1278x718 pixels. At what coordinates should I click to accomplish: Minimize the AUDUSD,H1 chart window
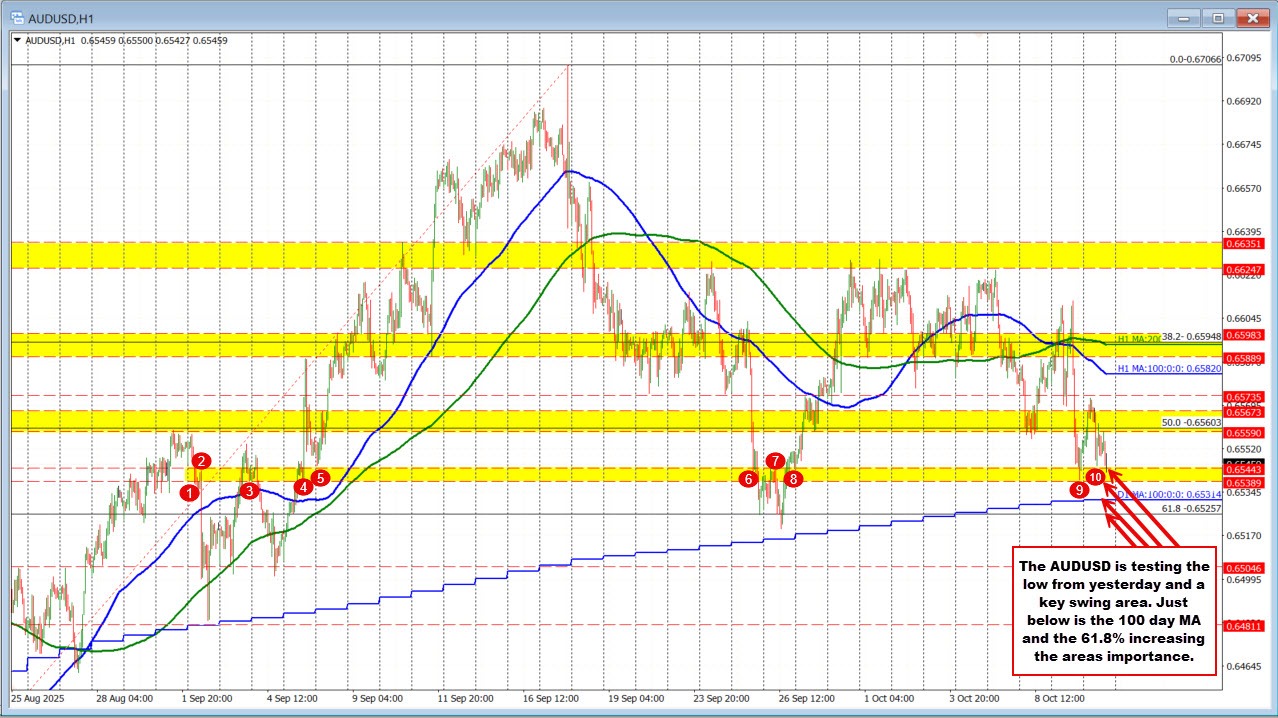coord(1186,17)
